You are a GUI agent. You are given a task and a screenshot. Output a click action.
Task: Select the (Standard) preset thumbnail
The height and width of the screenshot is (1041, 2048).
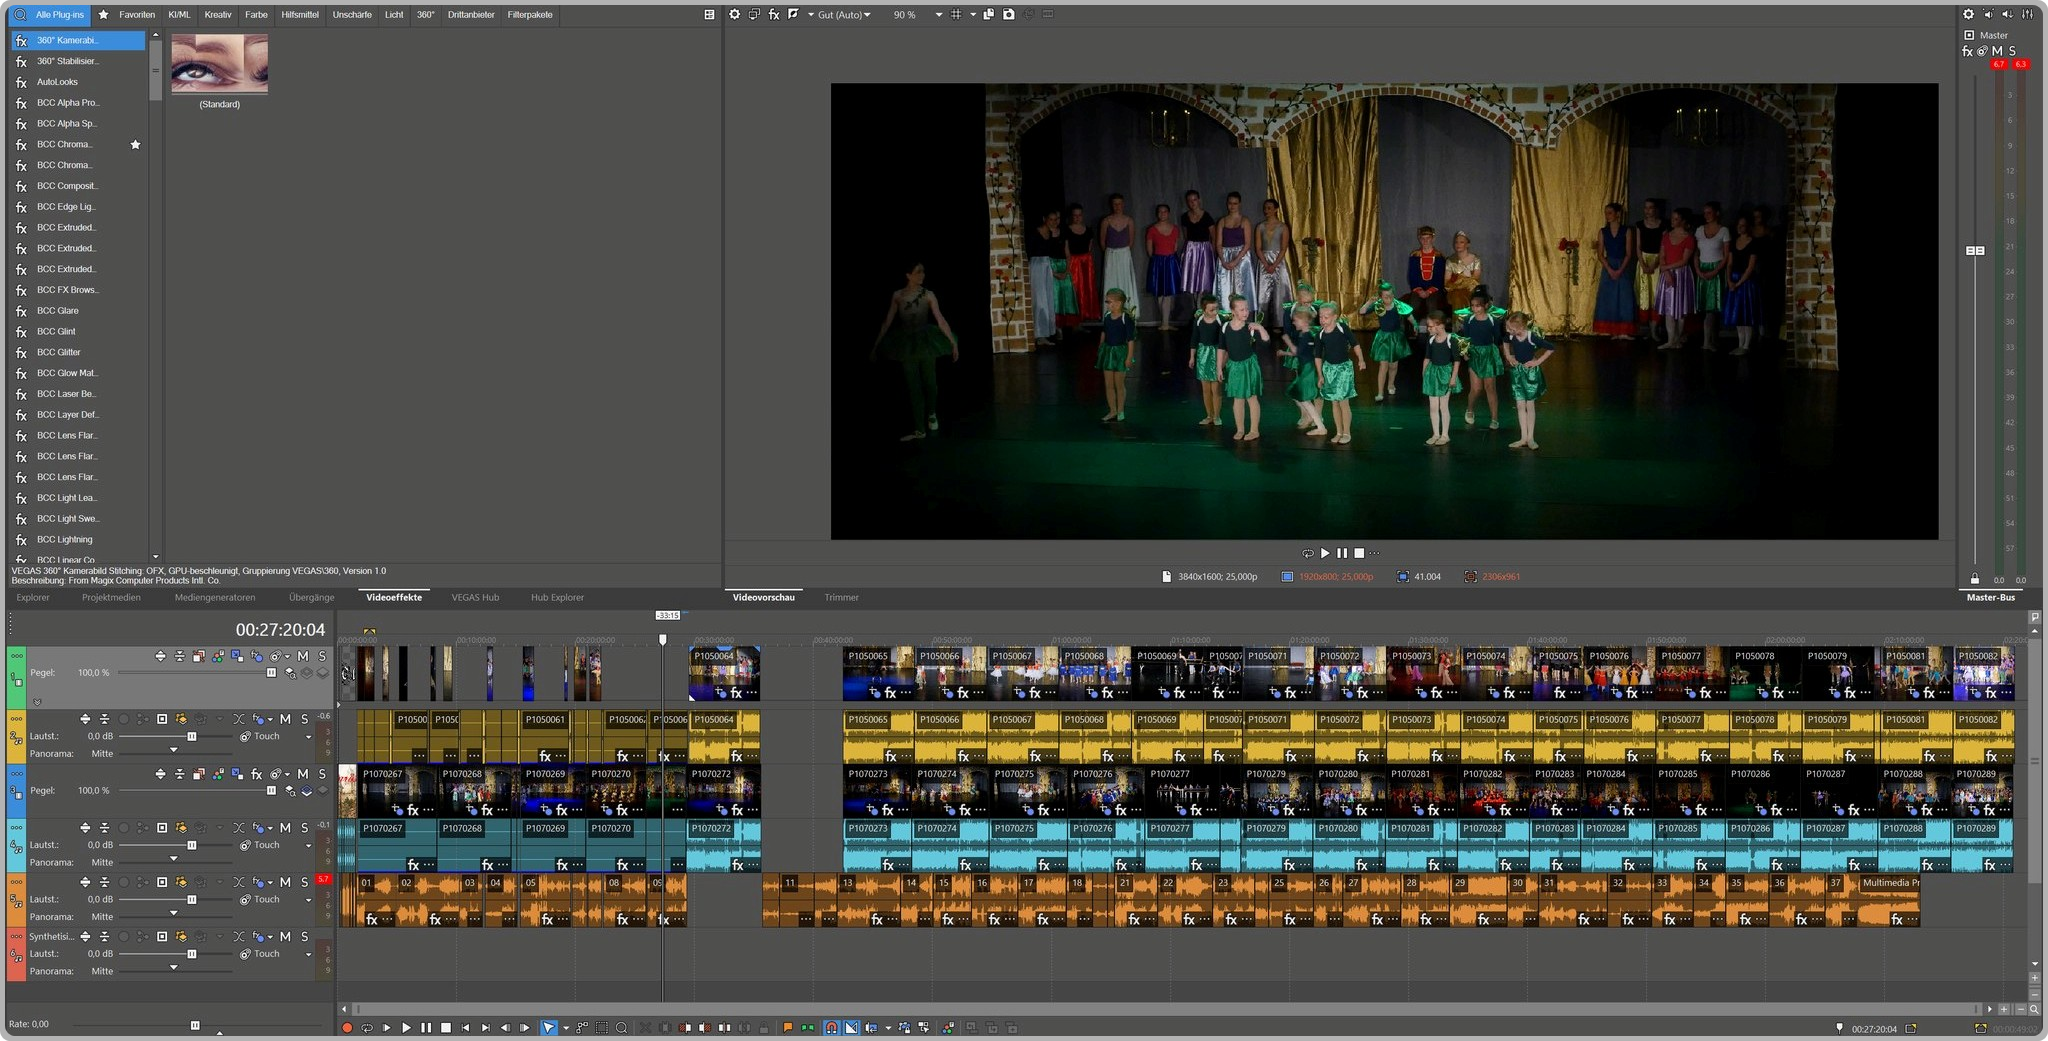(x=219, y=64)
